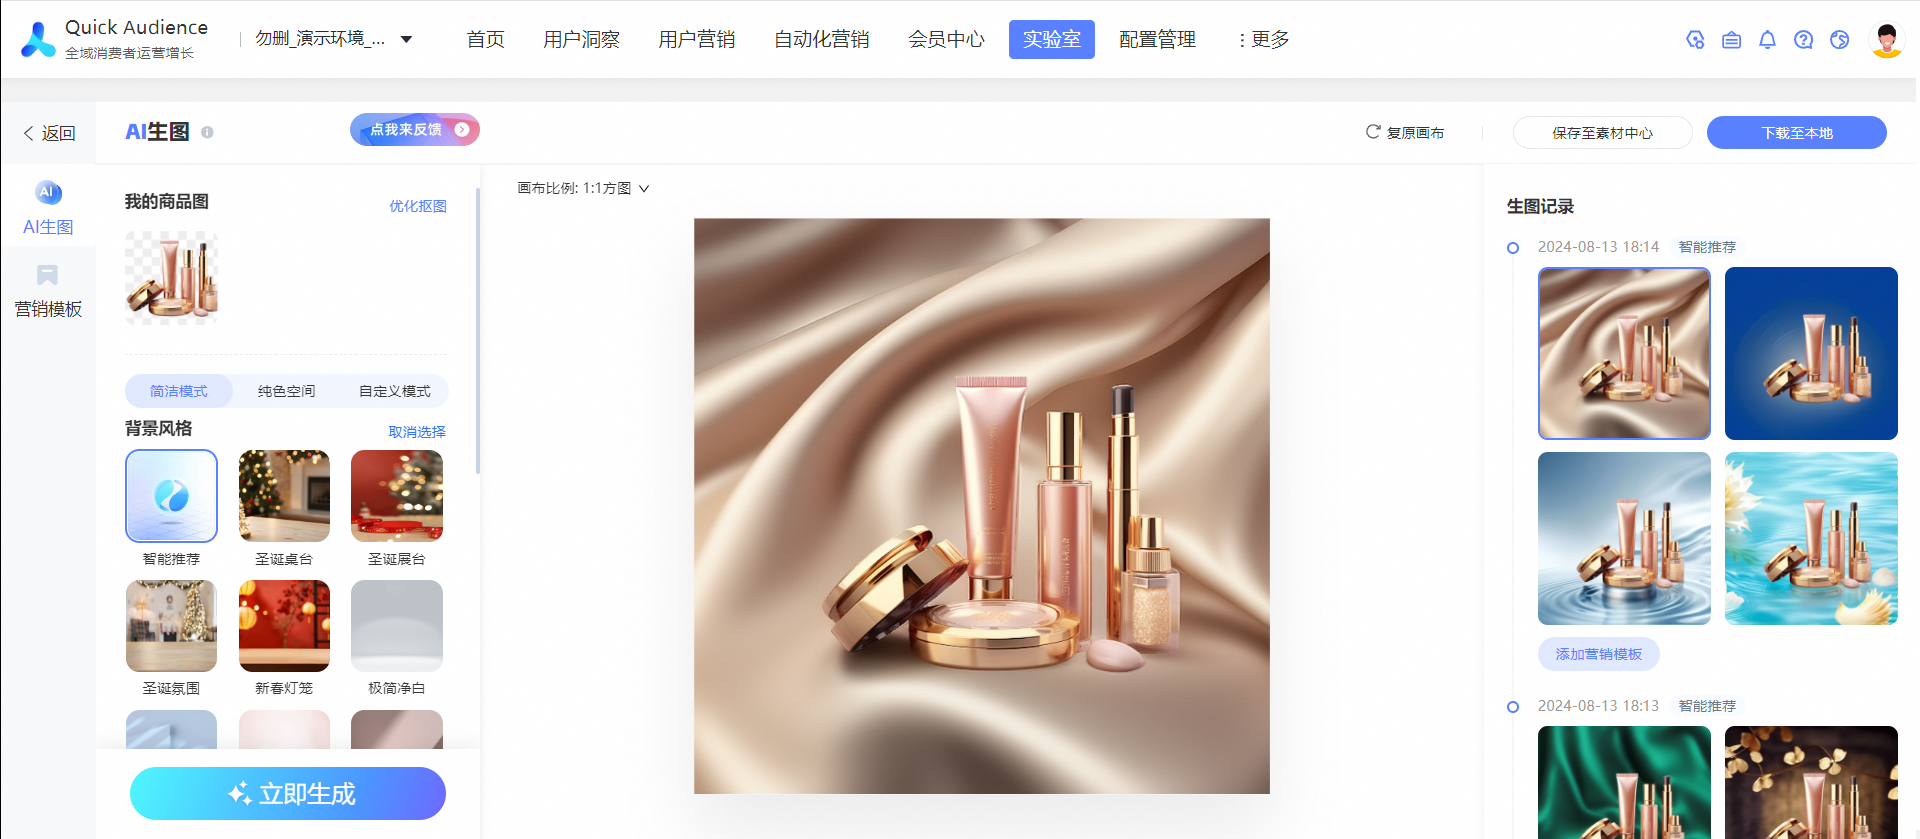Open the 会员中心 menu
Image resolution: width=1920 pixels, height=839 pixels.
pos(946,40)
